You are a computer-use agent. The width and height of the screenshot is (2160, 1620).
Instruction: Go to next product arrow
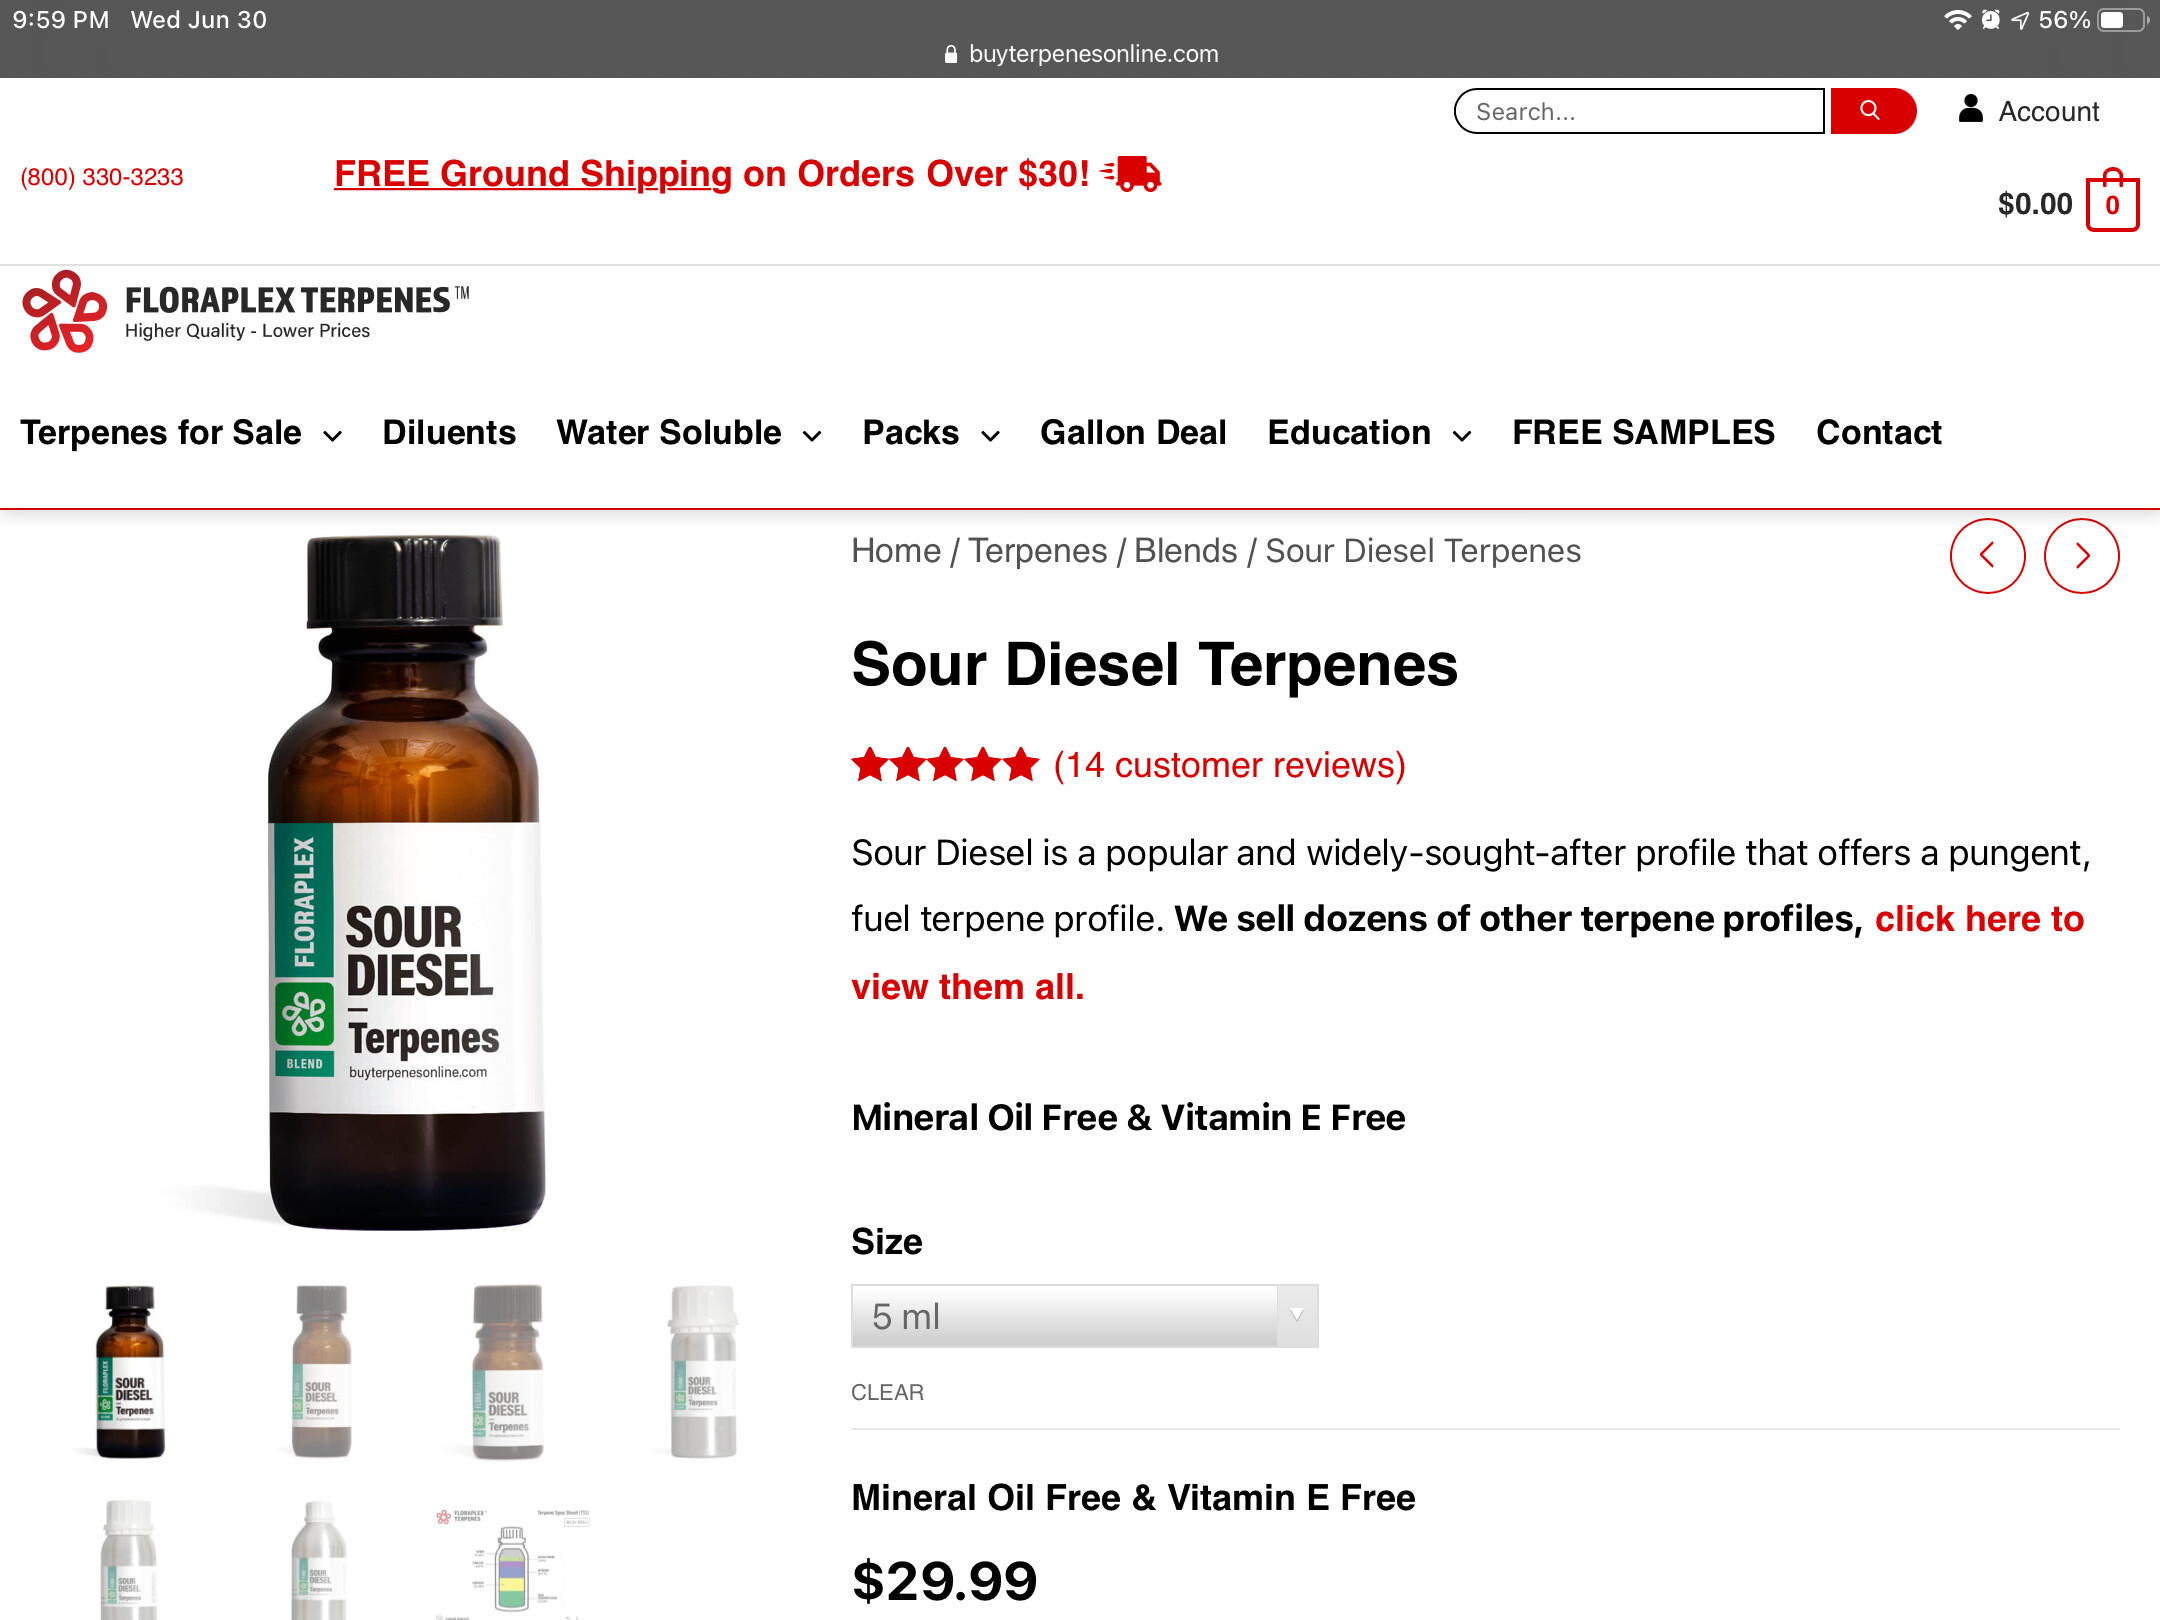point(2081,556)
